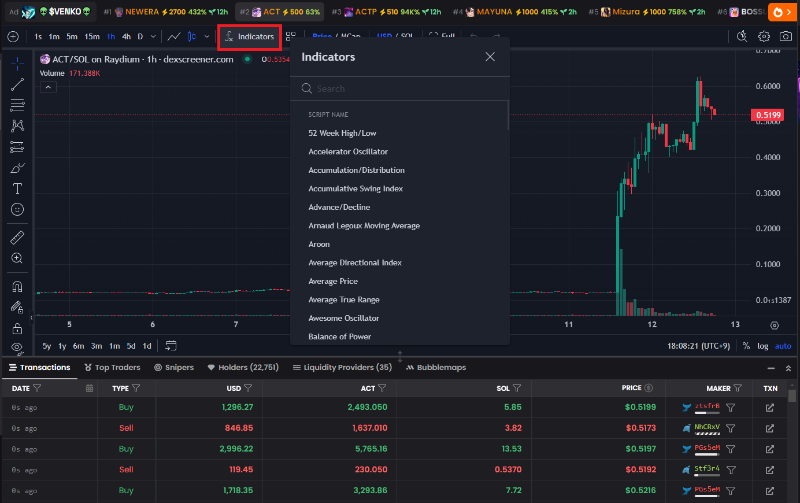This screenshot has width=800, height=503.
Task: Open the #1 NEWERA trending token
Action: pyautogui.click(x=166, y=12)
